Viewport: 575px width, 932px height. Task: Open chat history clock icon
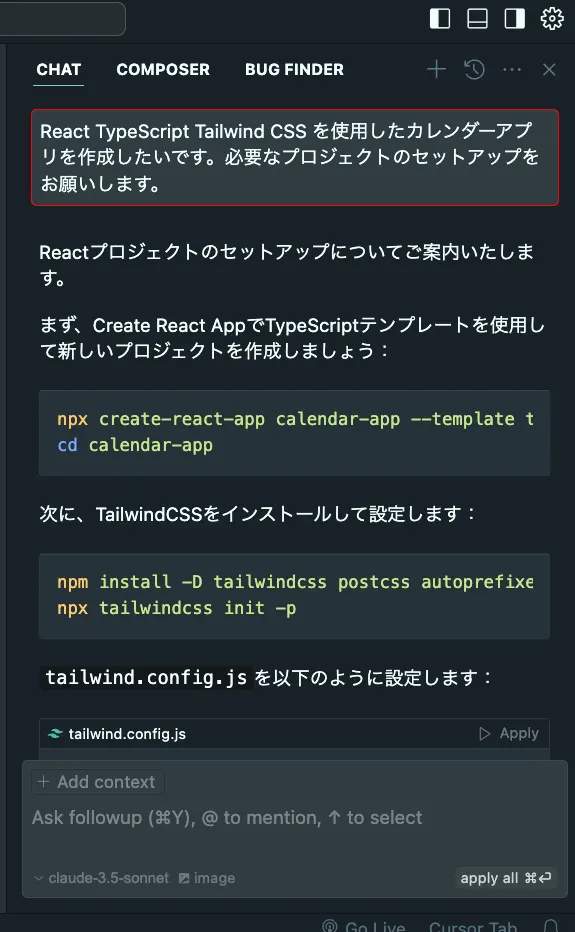474,70
